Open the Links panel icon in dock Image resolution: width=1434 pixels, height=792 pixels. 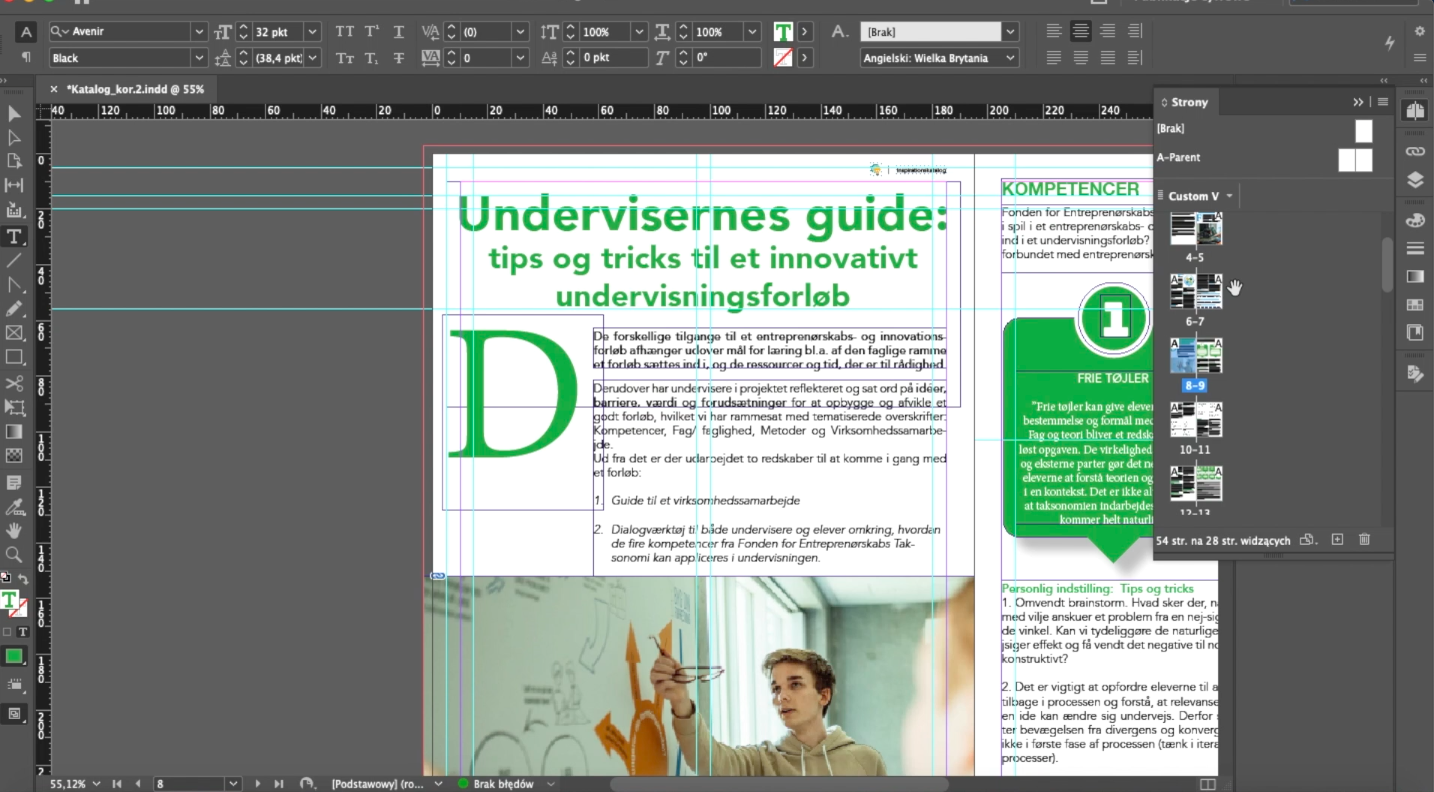1414,151
